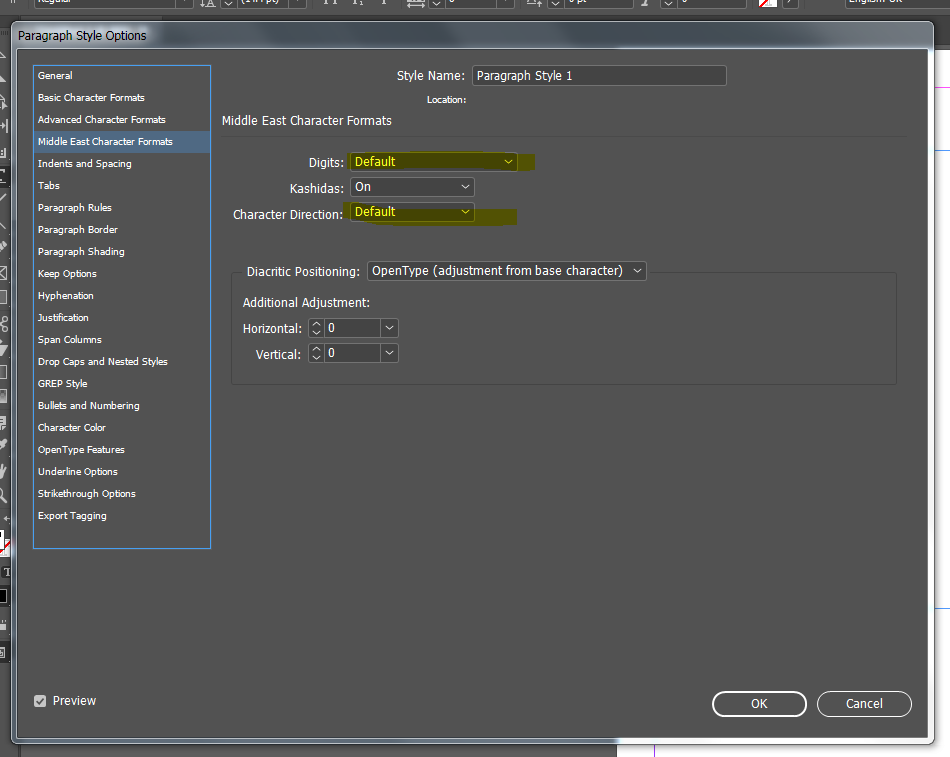950x757 pixels.
Task: Open the Paragraph Shading category
Action: pyautogui.click(x=122, y=252)
